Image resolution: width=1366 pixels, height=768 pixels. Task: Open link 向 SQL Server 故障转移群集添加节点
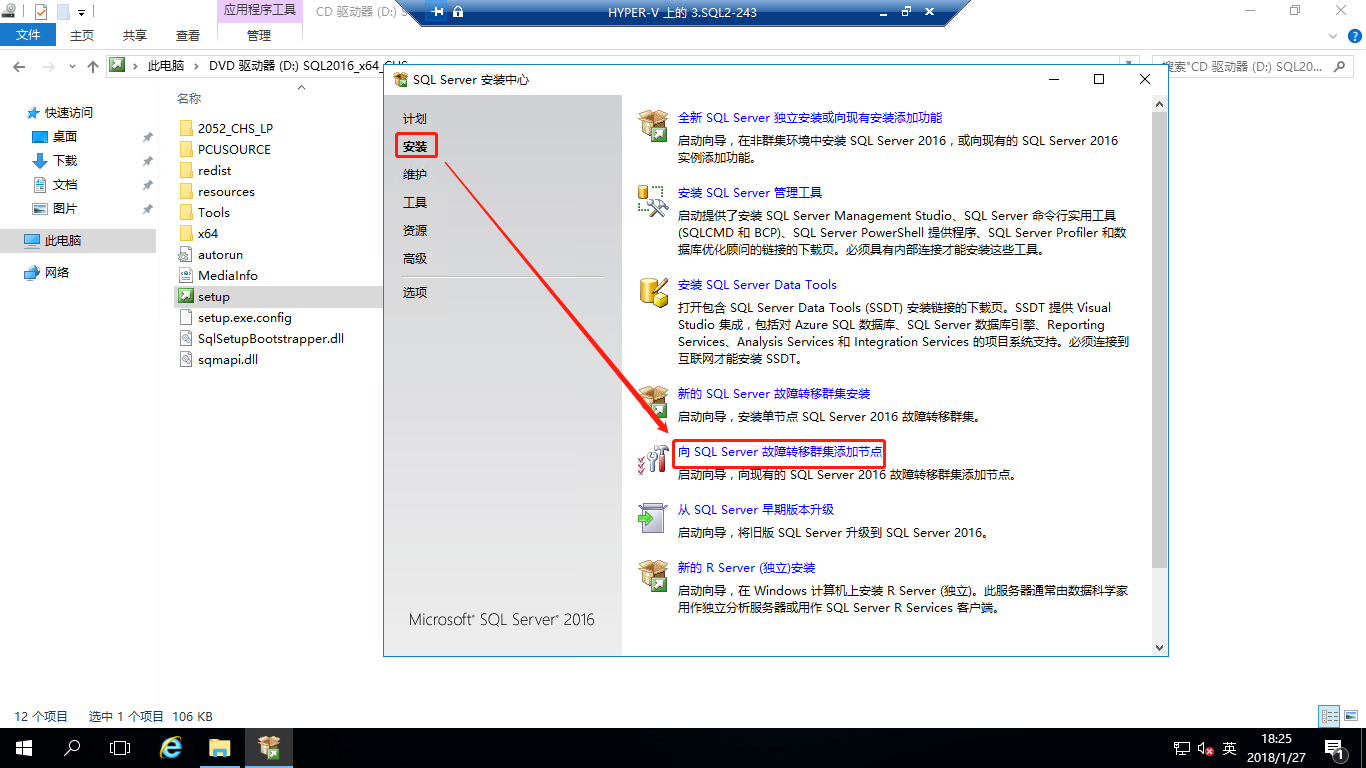click(x=780, y=452)
